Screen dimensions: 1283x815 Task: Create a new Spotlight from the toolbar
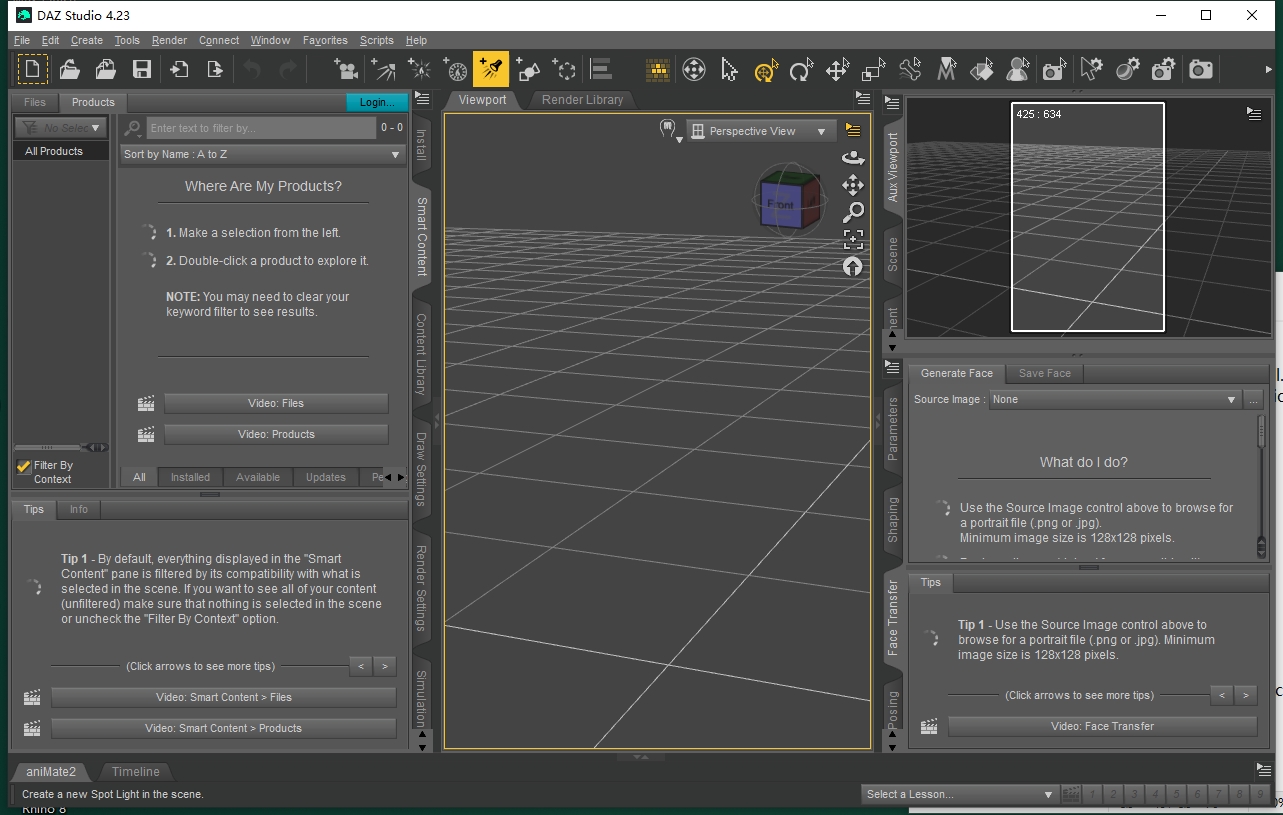pos(491,69)
